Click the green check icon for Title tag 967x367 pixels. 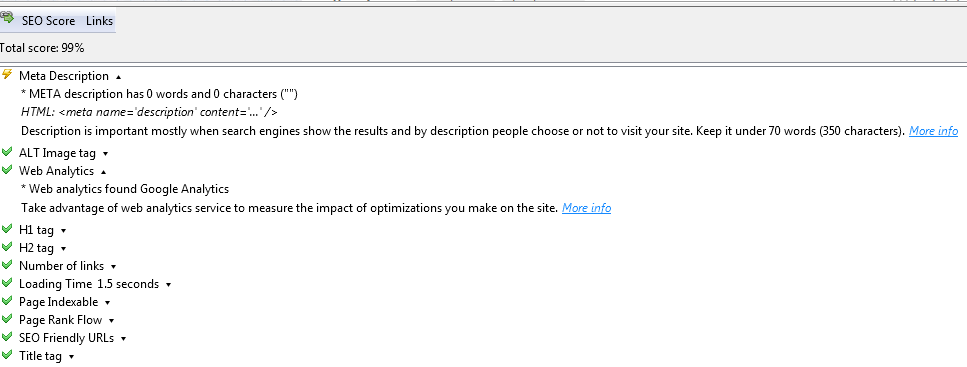(7, 354)
